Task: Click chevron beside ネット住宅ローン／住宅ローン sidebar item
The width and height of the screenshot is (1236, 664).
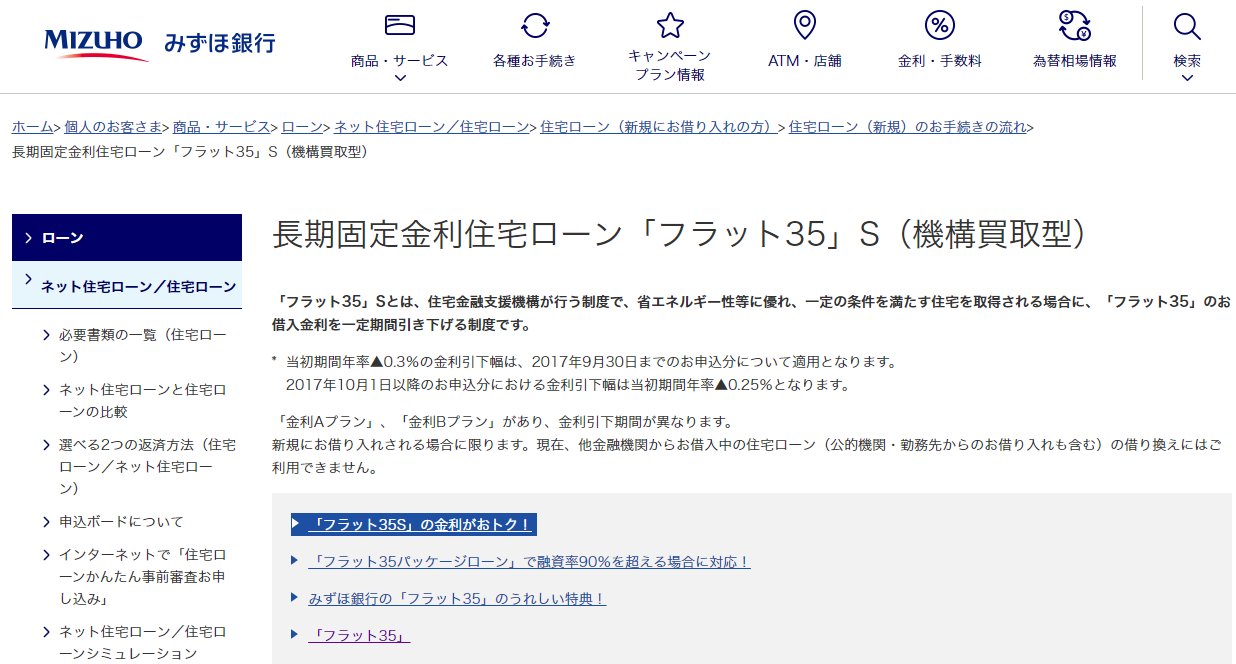Action: (28, 279)
